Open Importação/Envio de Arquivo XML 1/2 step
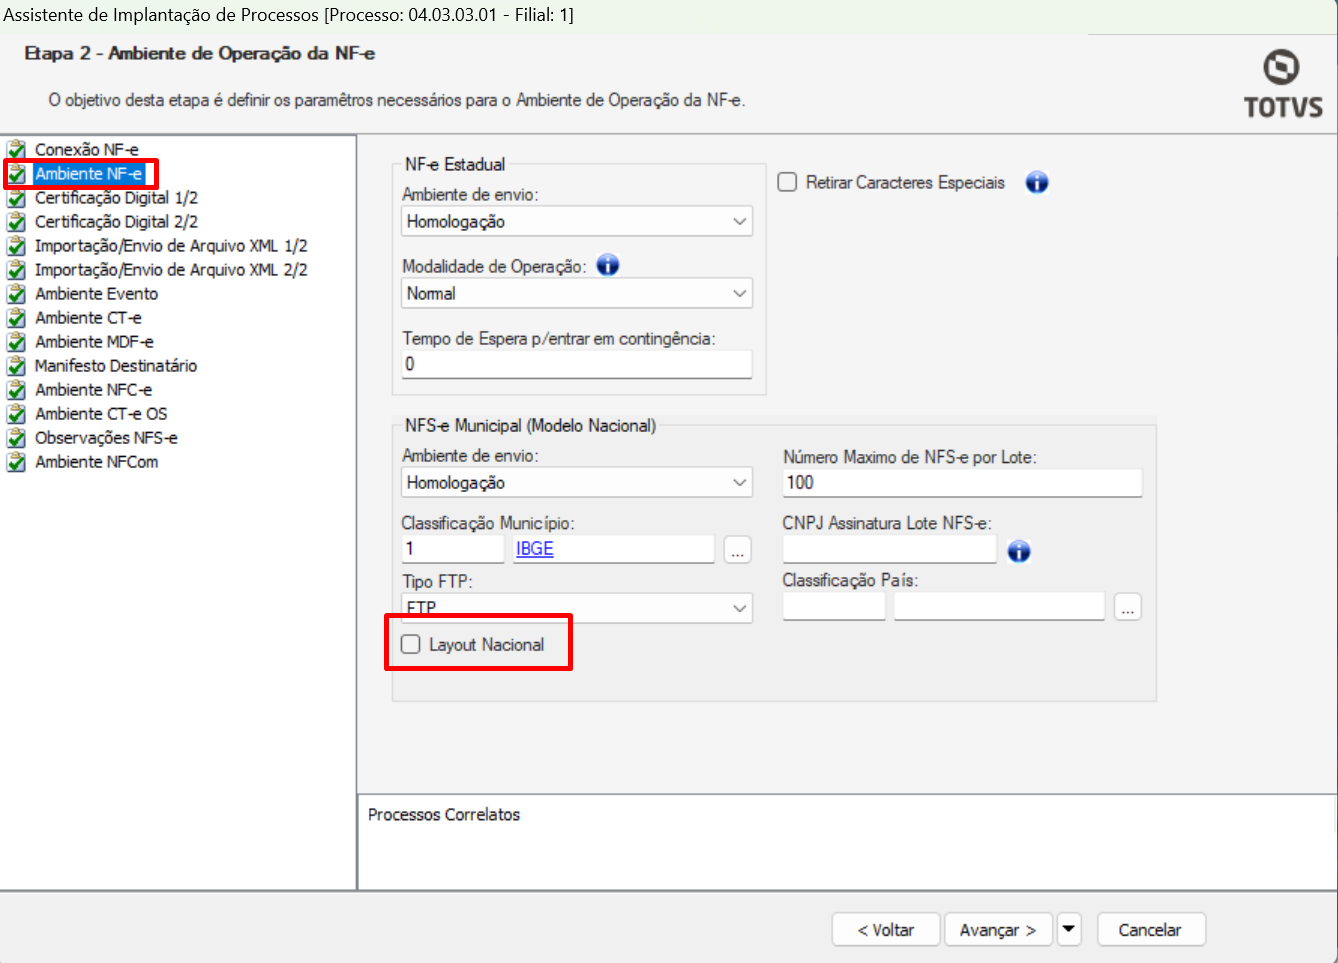This screenshot has height=963, width=1338. (x=171, y=246)
